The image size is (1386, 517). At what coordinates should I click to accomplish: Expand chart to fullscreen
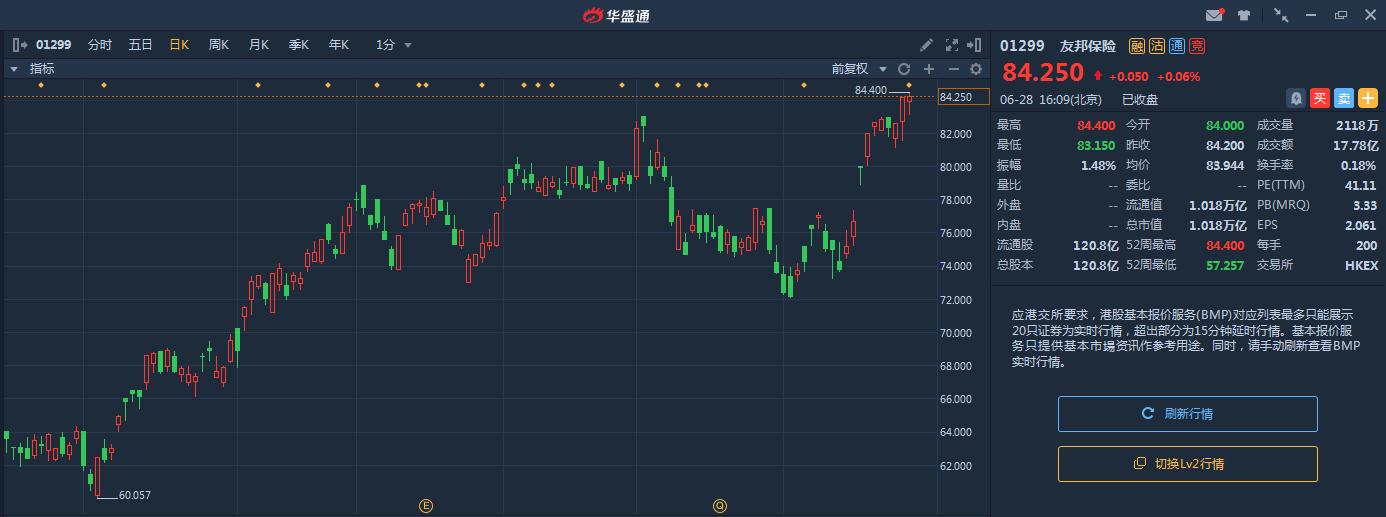pyautogui.click(x=952, y=45)
